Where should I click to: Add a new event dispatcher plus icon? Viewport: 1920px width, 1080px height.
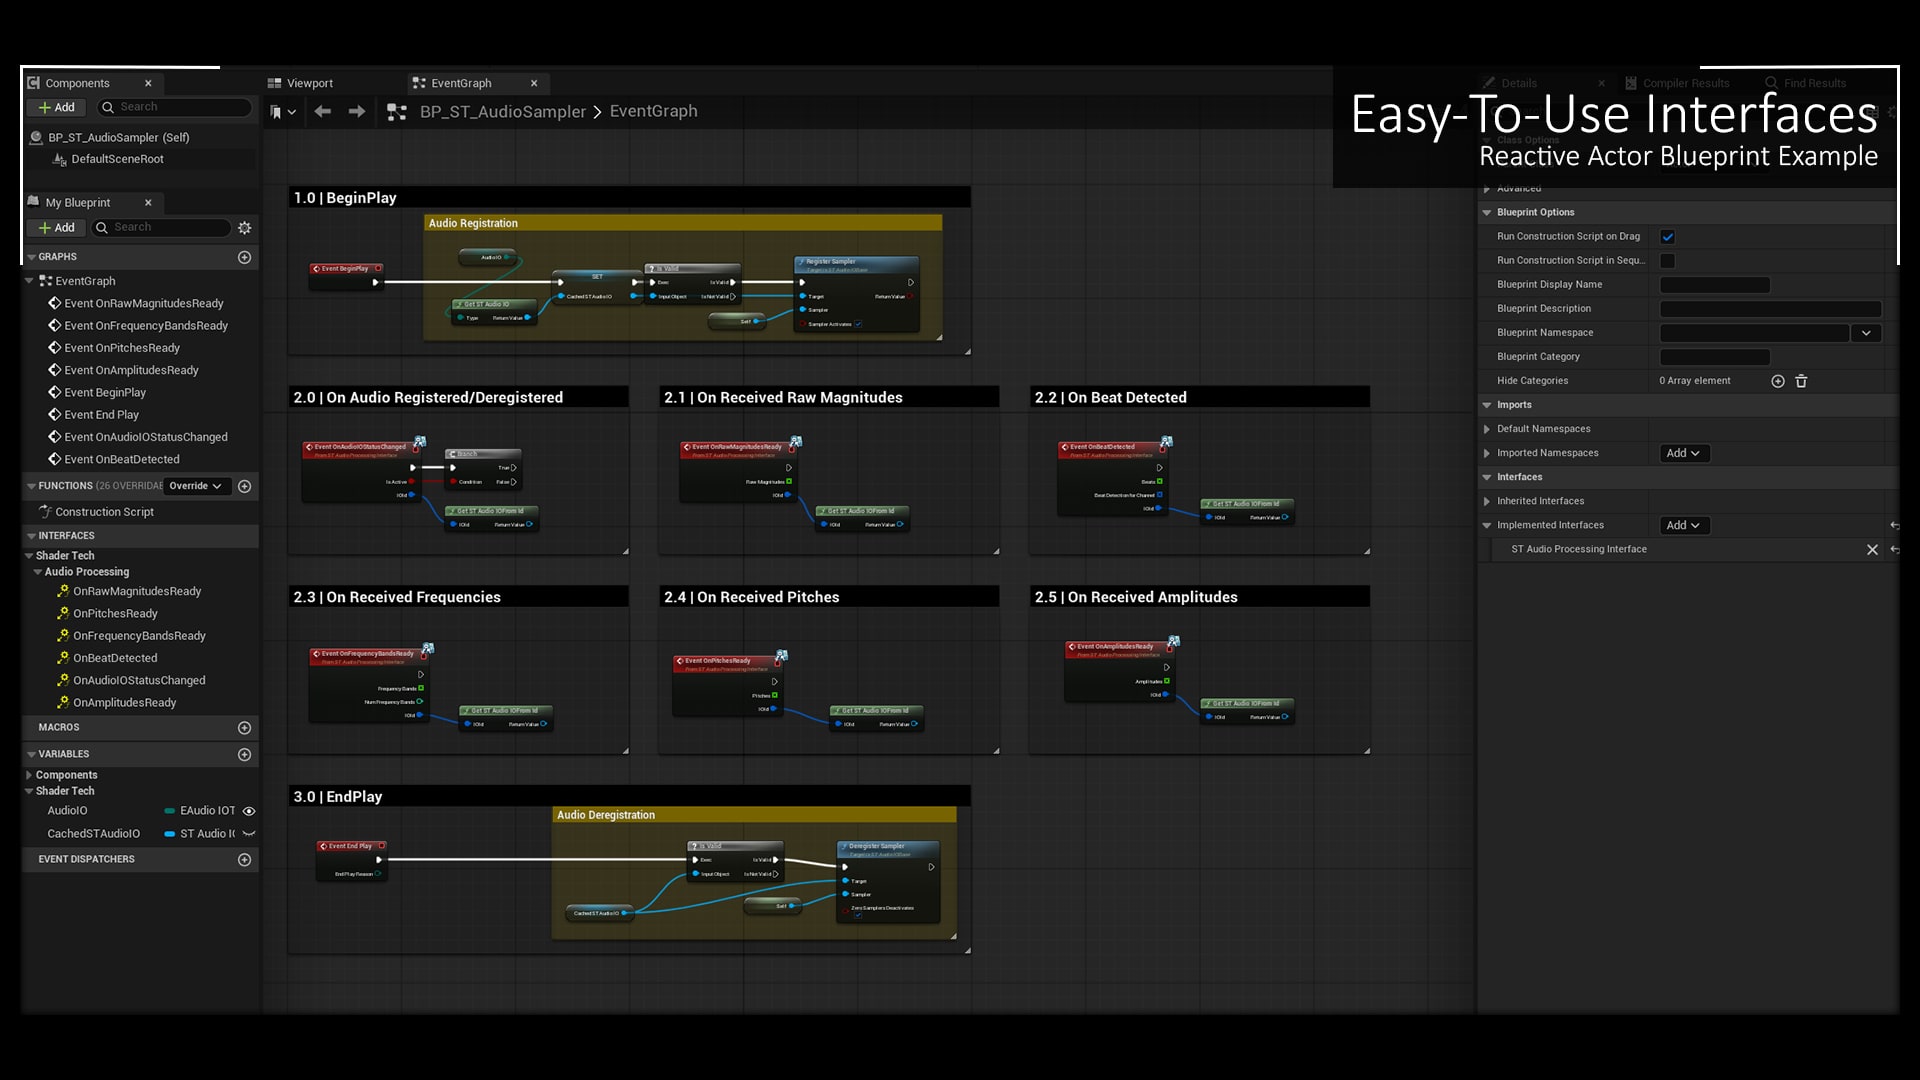pyautogui.click(x=244, y=859)
